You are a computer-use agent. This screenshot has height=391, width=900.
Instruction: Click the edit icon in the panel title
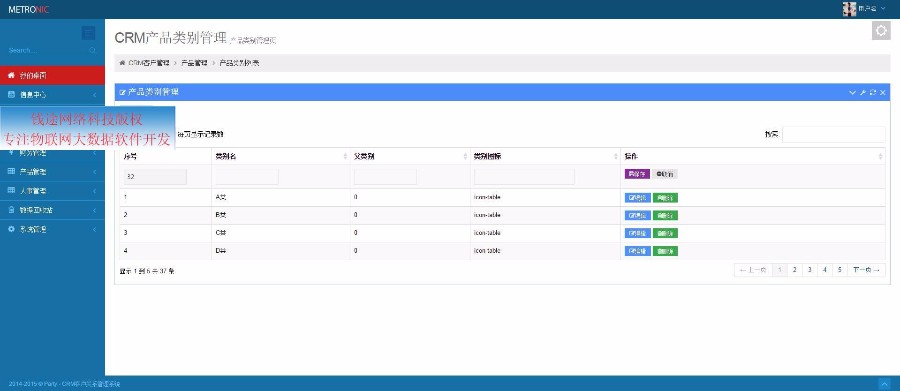pyautogui.click(x=122, y=92)
